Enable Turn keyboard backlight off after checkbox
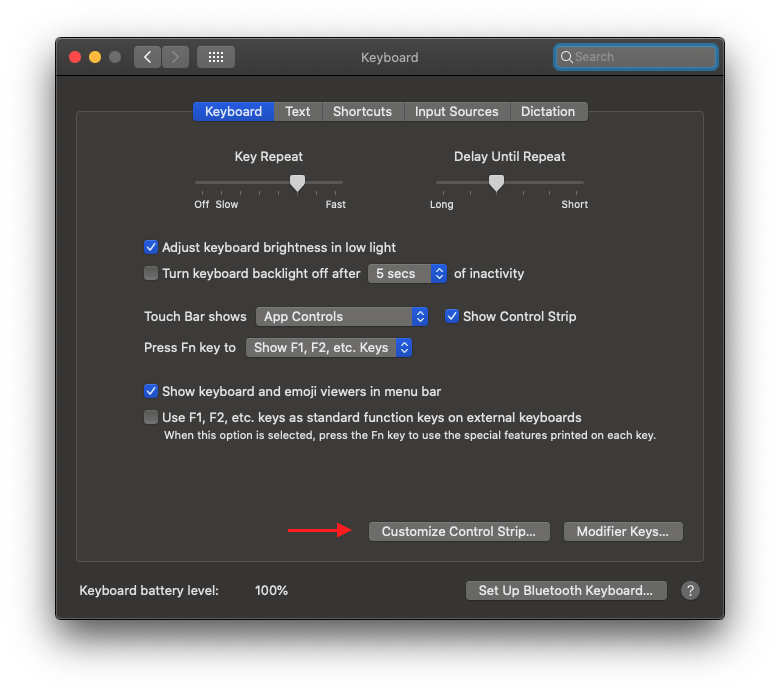Image resolution: width=780 pixels, height=693 pixels. coord(151,273)
